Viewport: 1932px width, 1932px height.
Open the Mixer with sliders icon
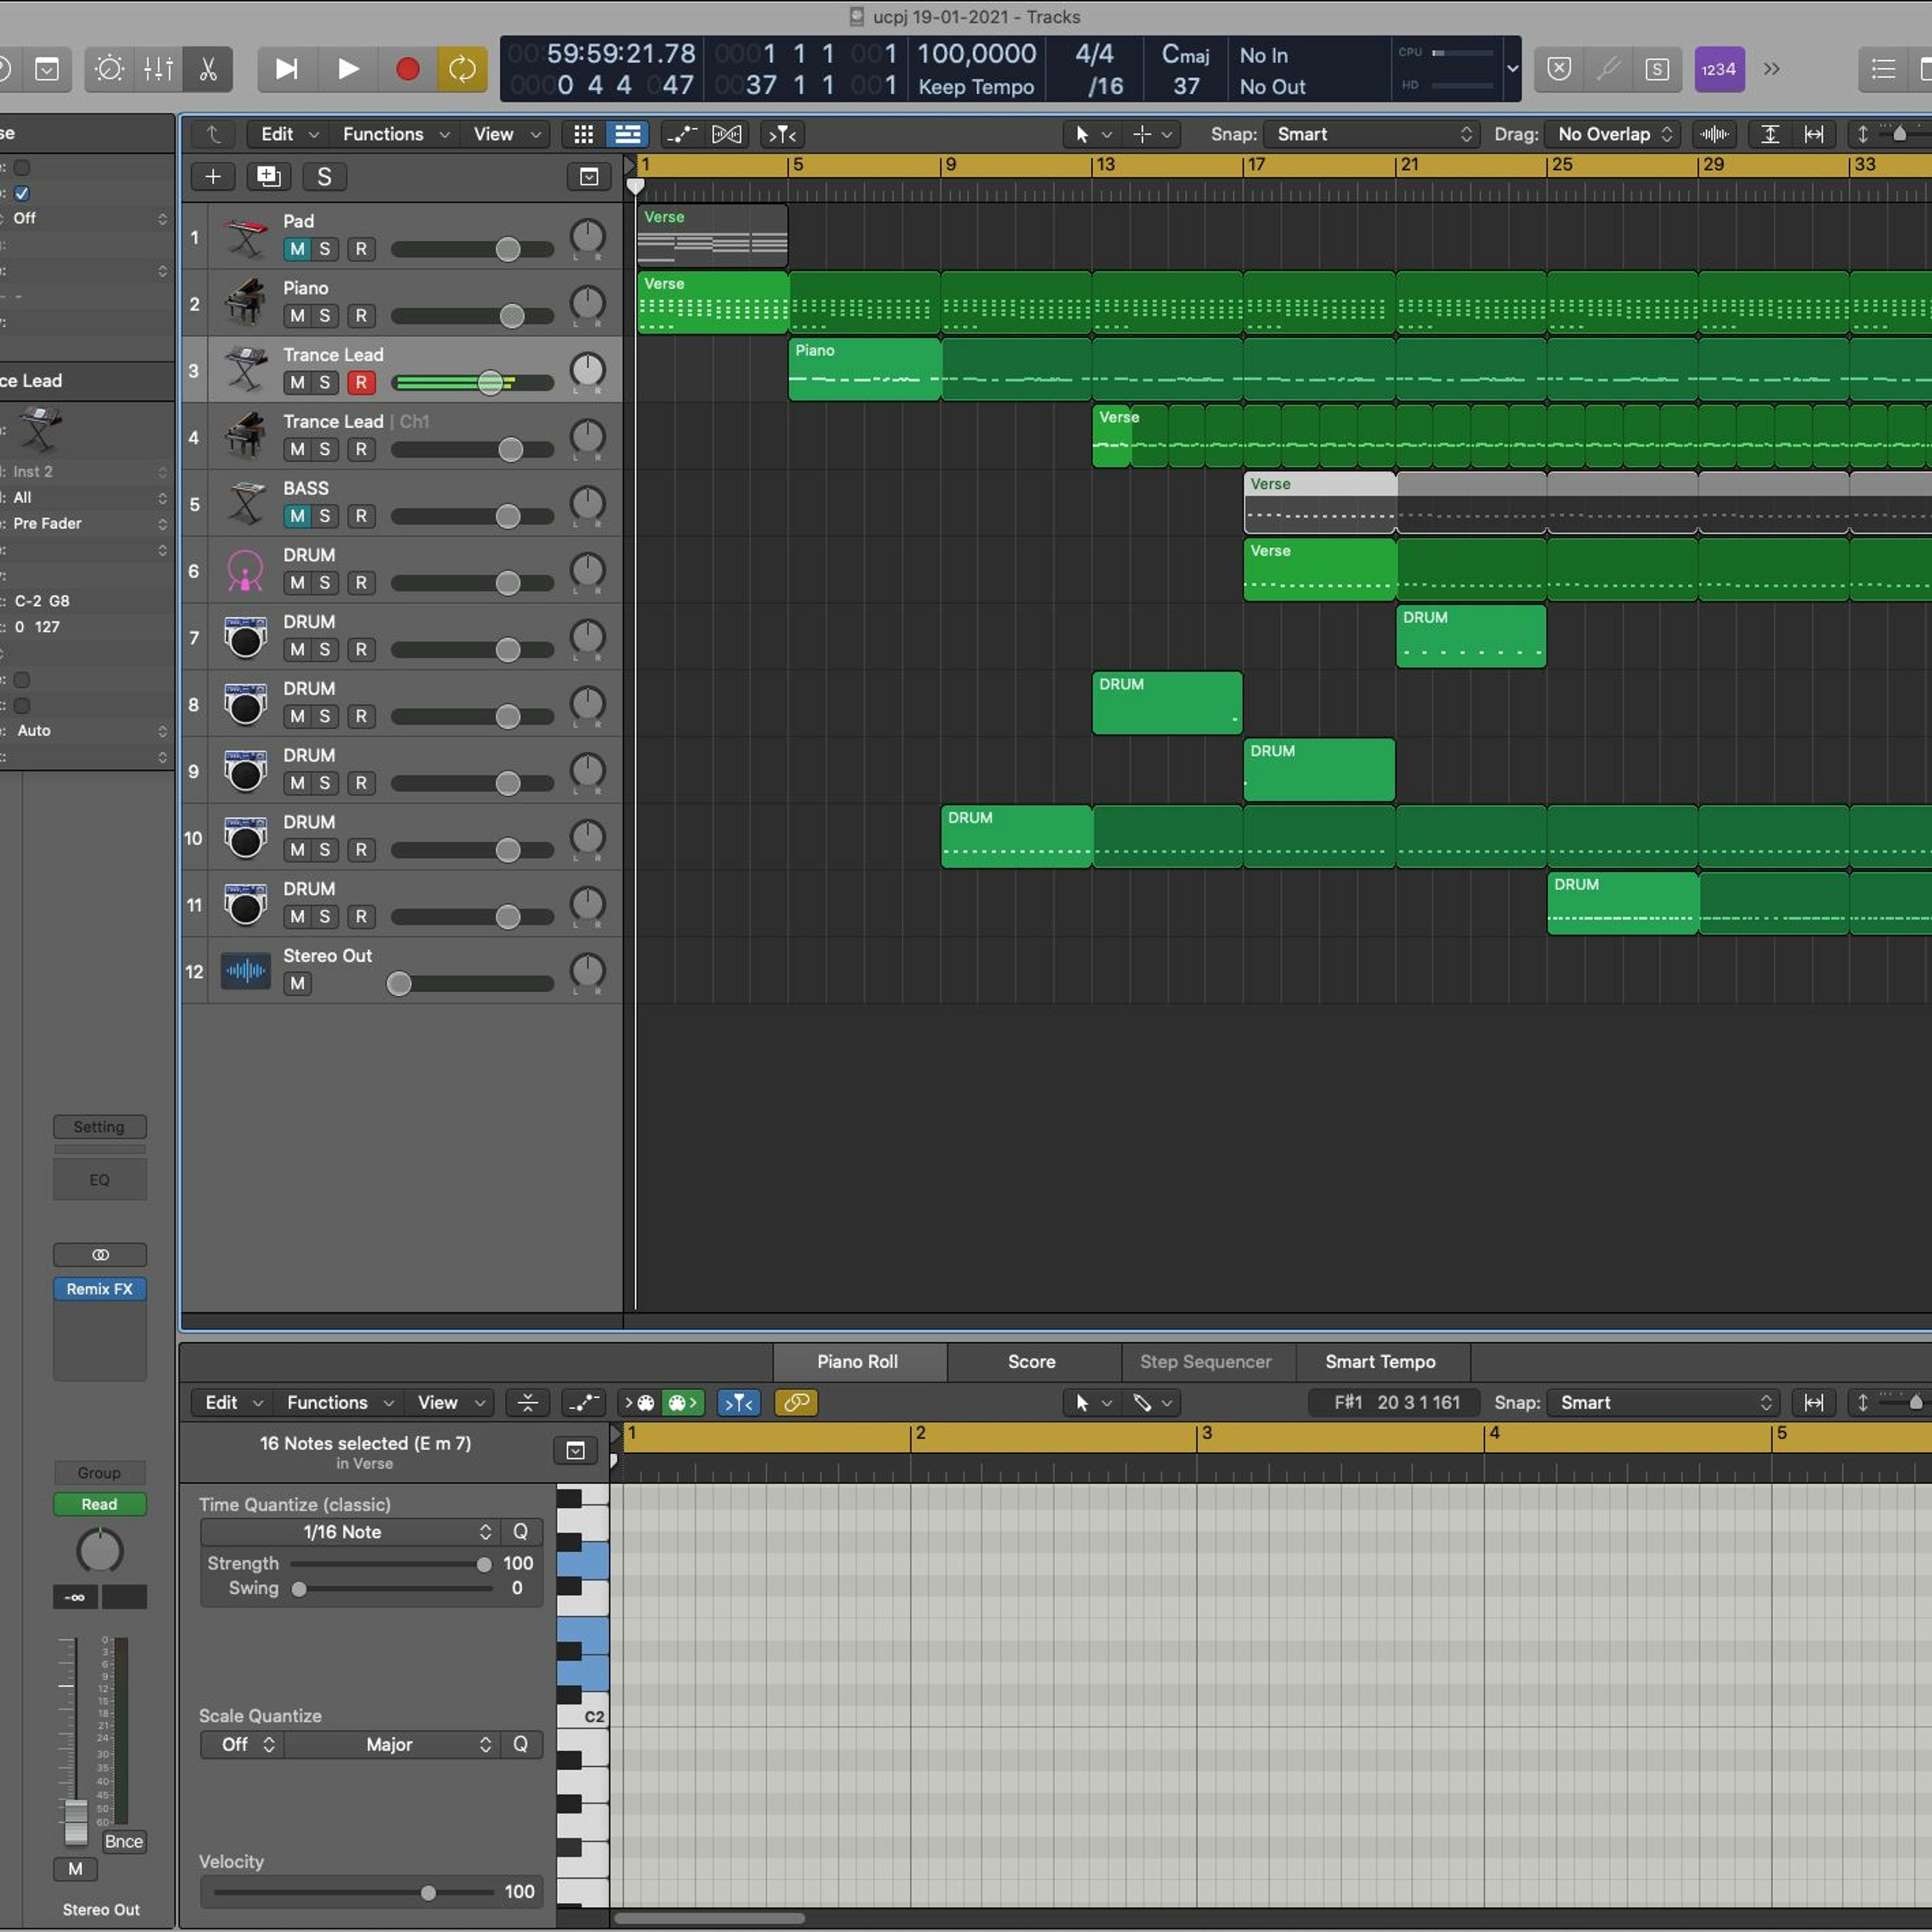[x=158, y=69]
